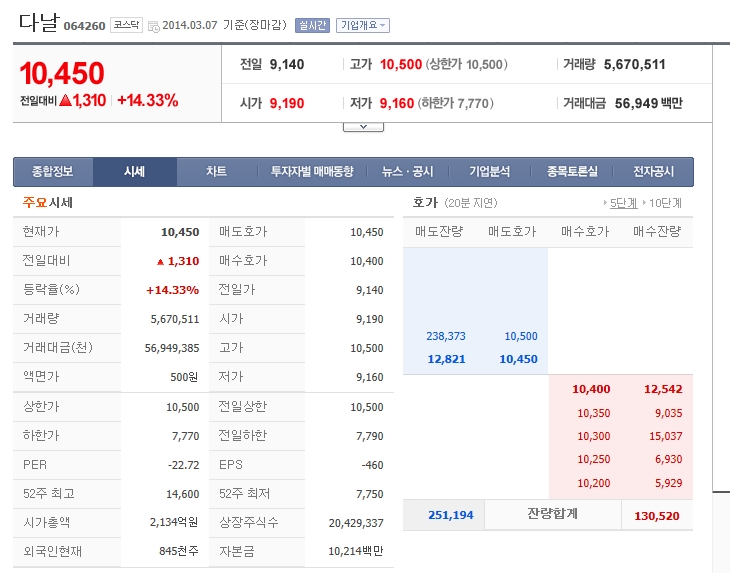The width and height of the screenshot is (730, 573).
Task: Click the 시가총액 value 2,134억원
Action: tap(174, 523)
